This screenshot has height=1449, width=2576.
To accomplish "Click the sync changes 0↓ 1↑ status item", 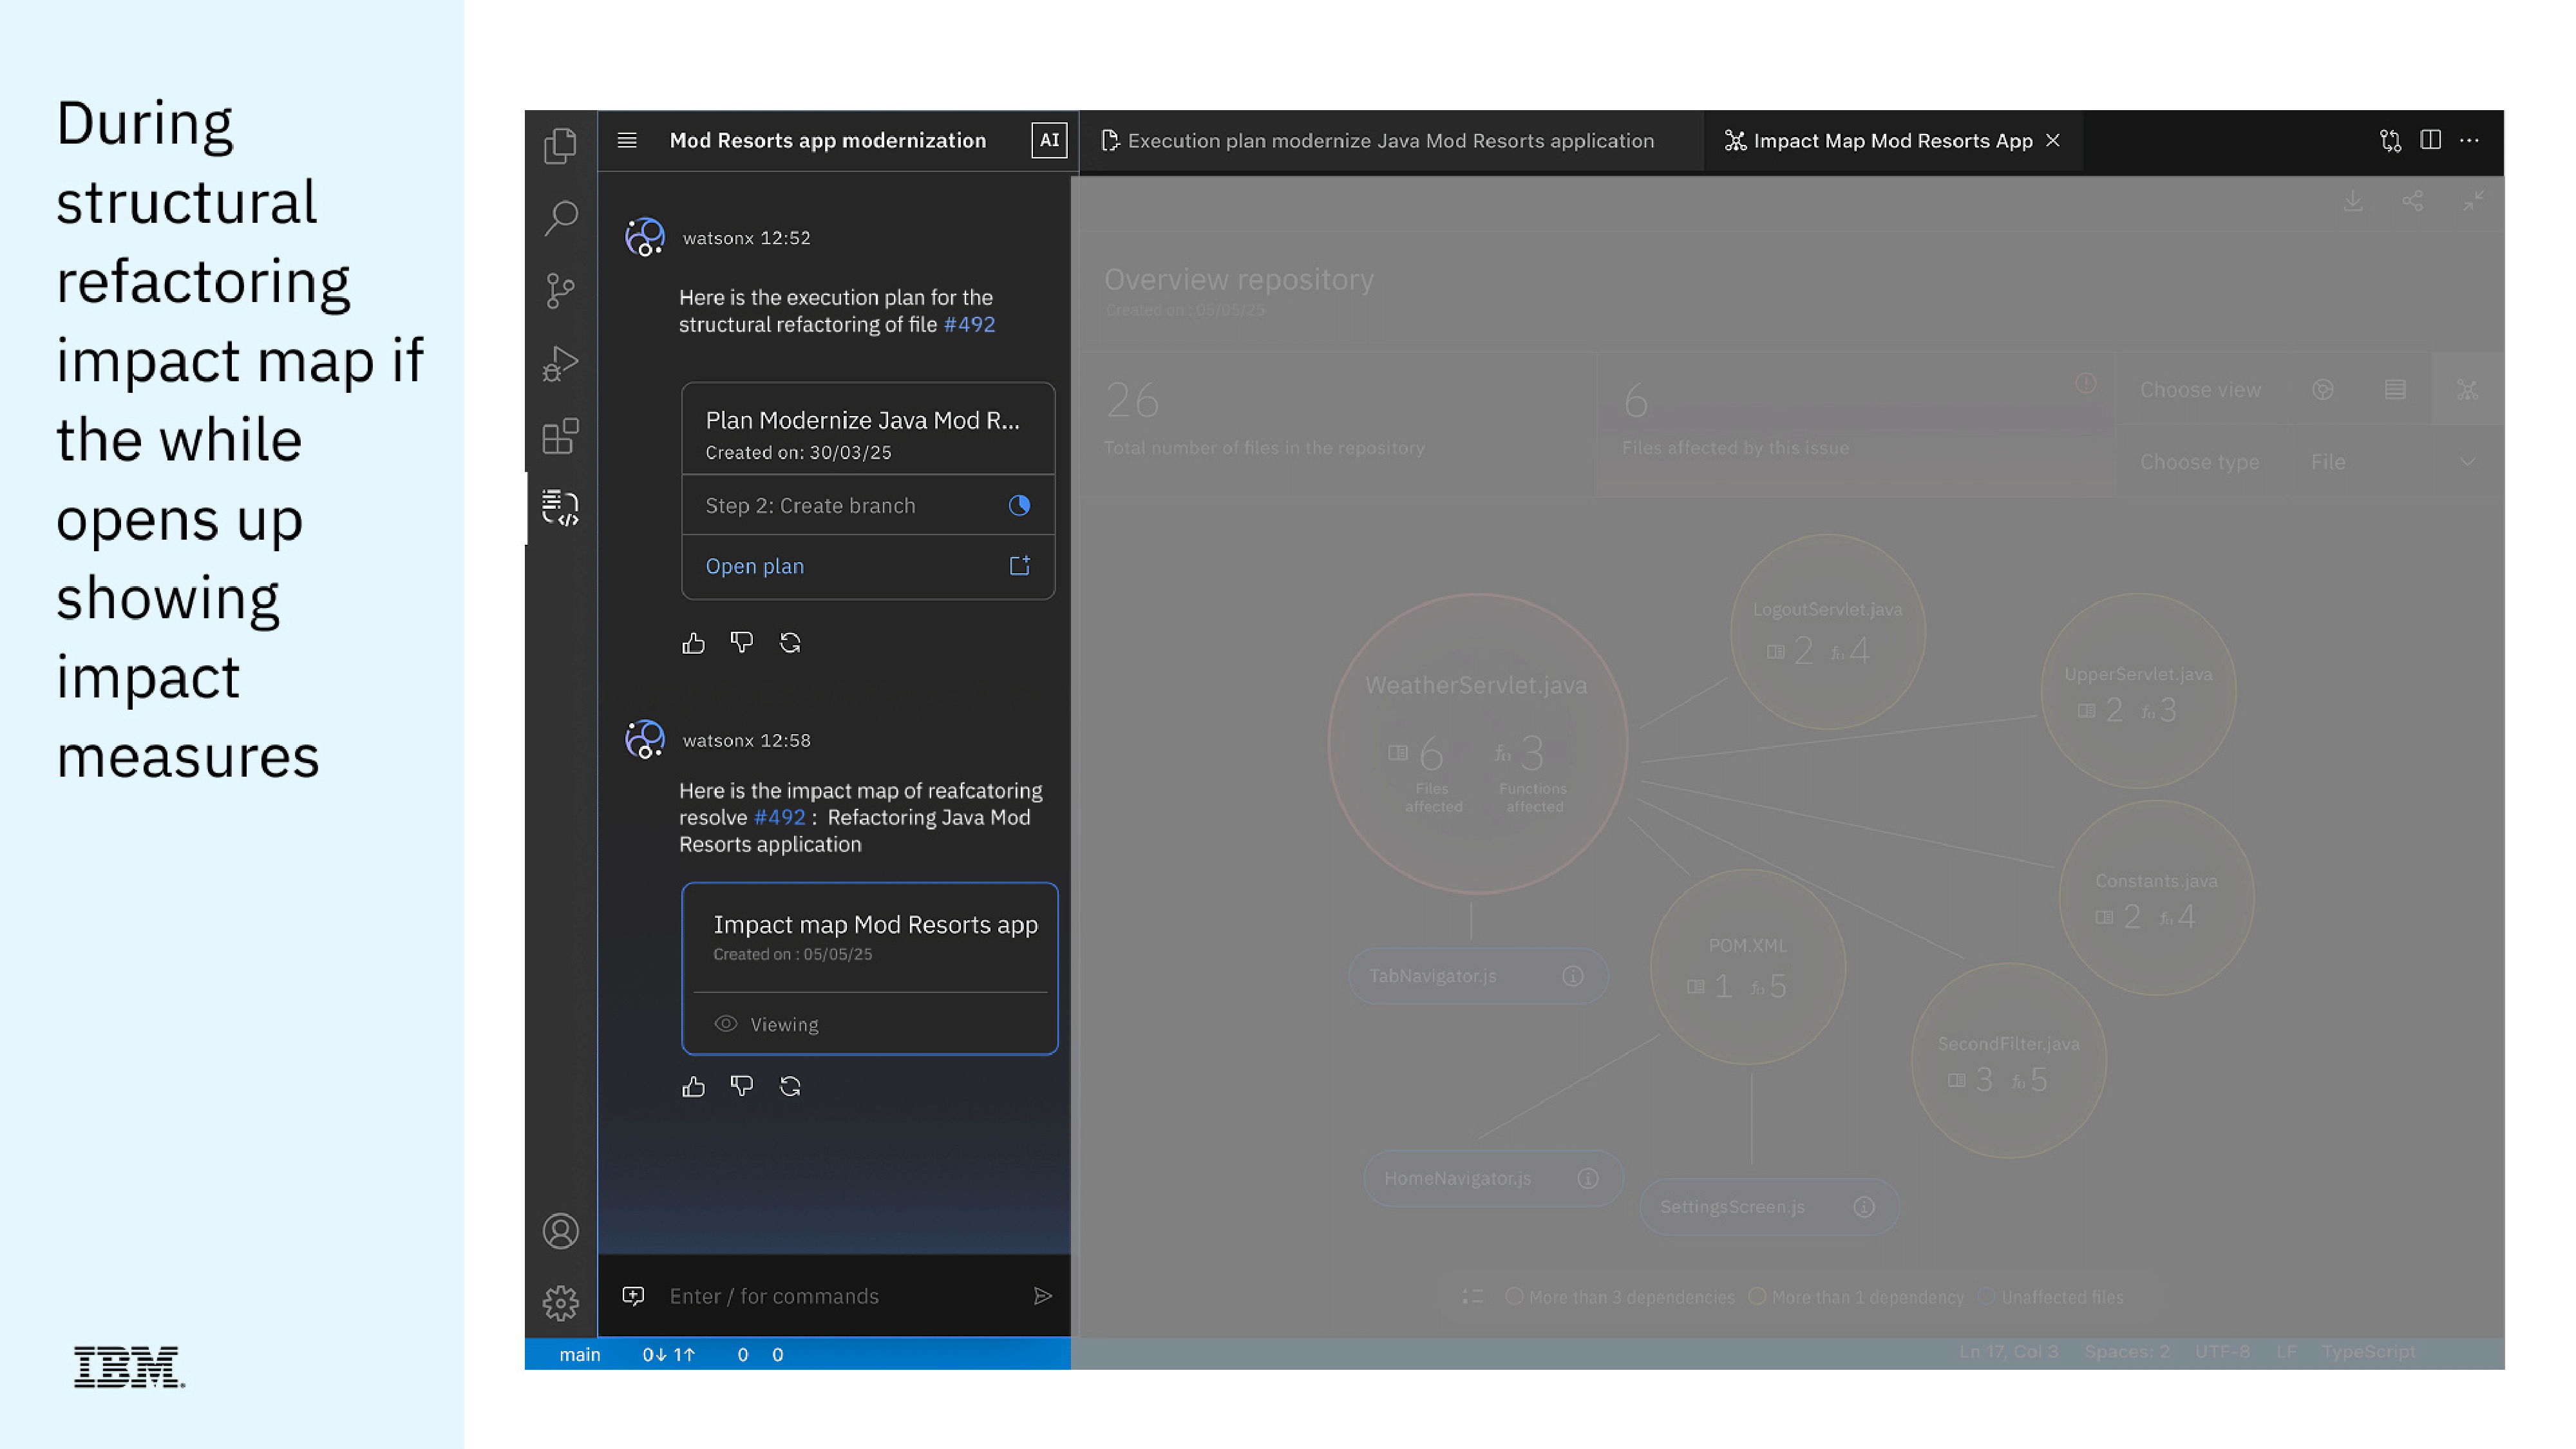I will tap(668, 1355).
